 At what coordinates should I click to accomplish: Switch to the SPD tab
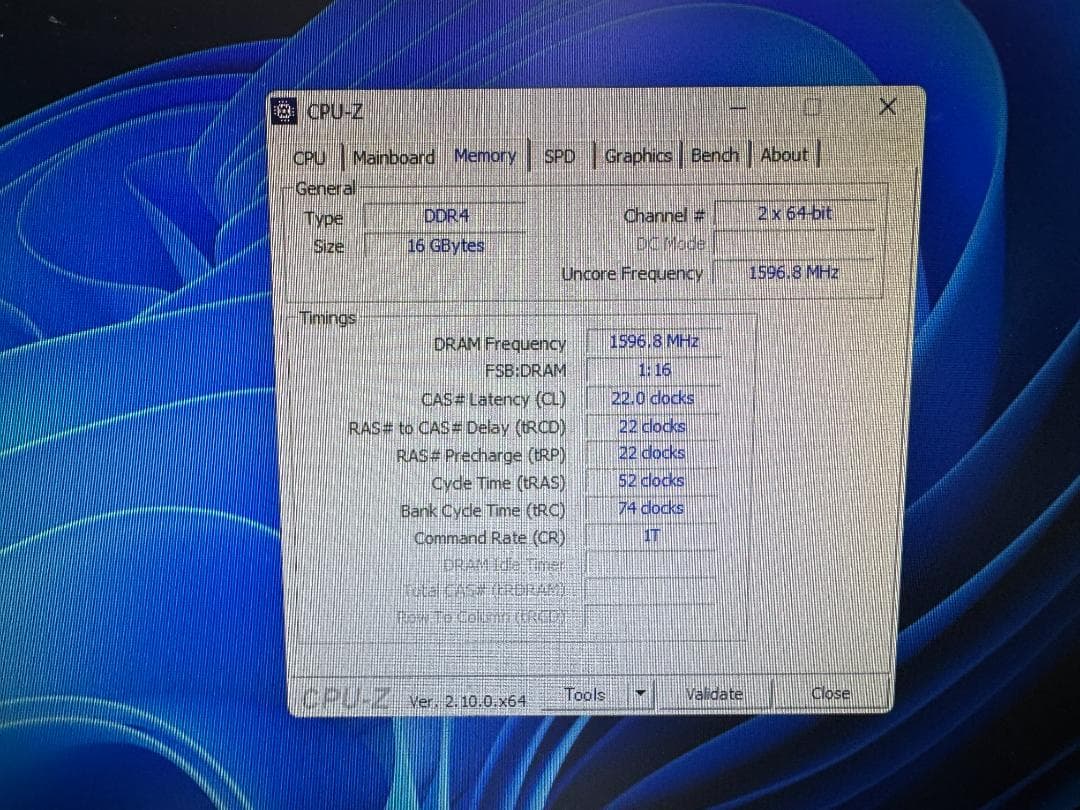pos(558,157)
